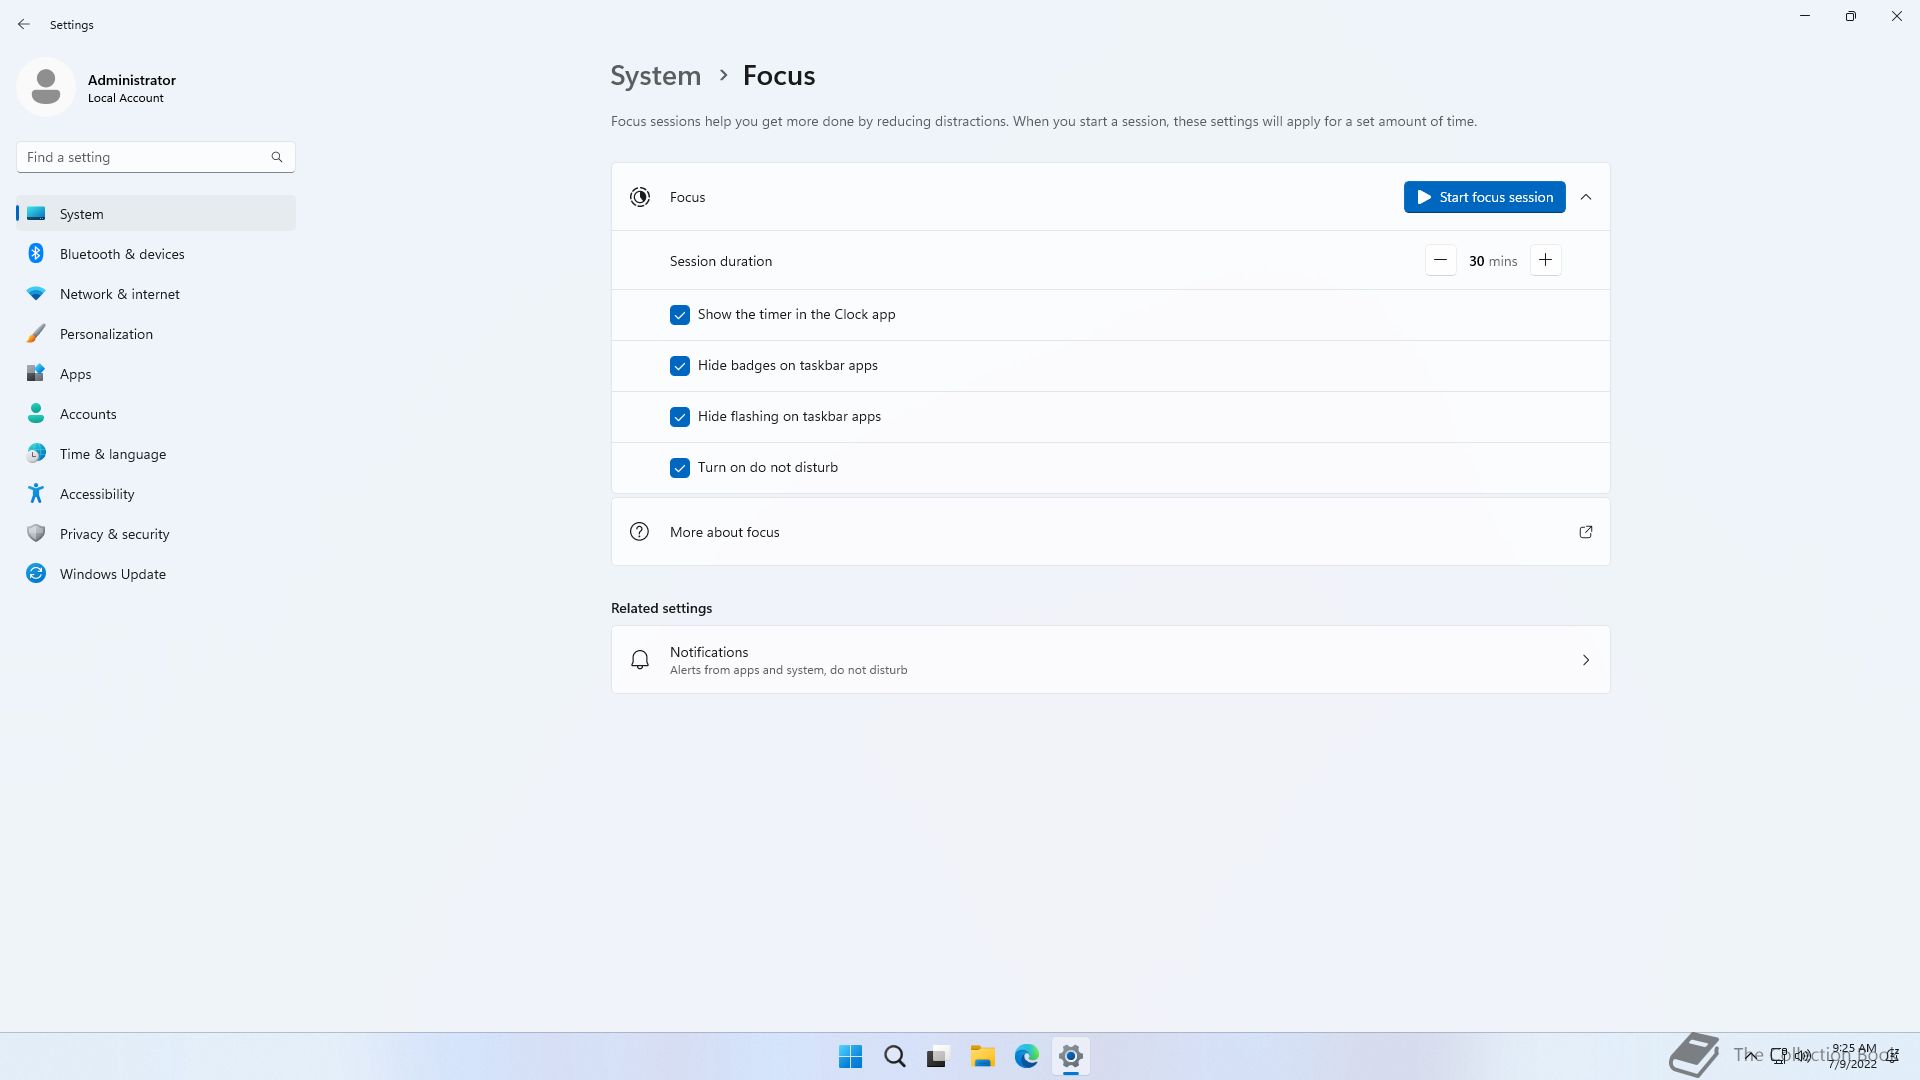Start focus session button

(x=1484, y=197)
